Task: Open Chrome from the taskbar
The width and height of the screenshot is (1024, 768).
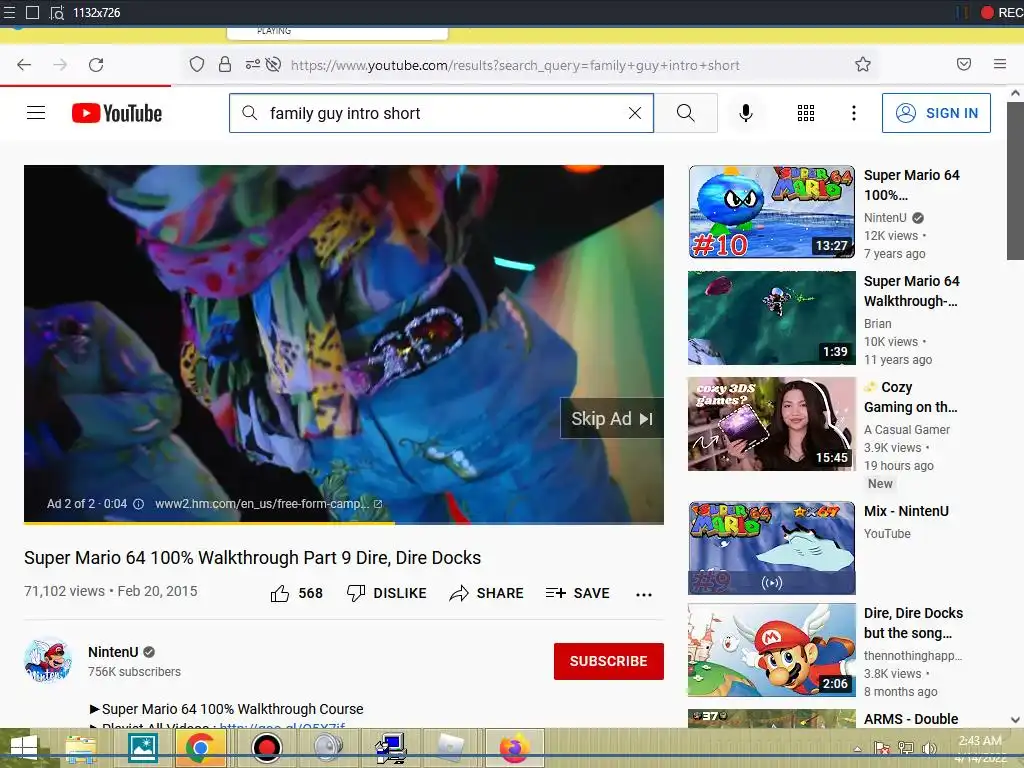Action: [200, 747]
